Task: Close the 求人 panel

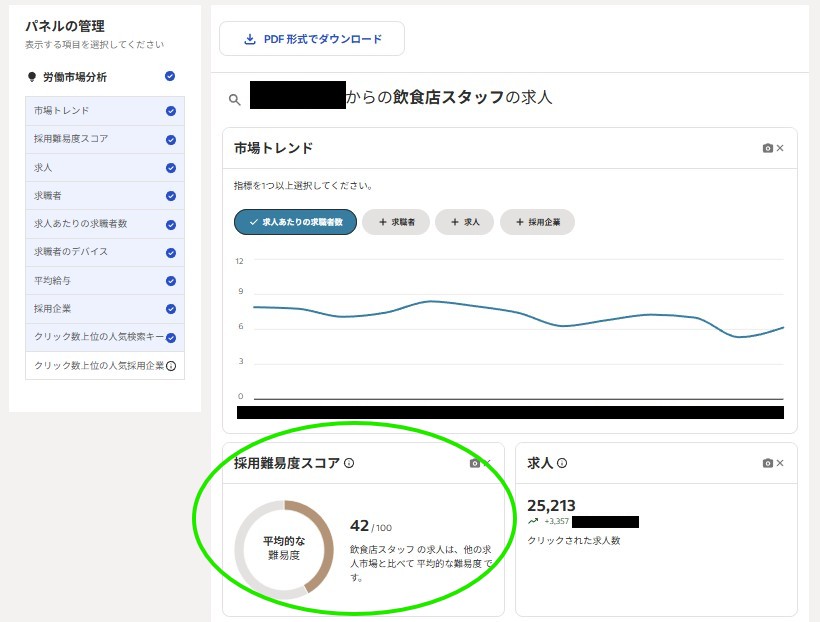Action: point(780,463)
